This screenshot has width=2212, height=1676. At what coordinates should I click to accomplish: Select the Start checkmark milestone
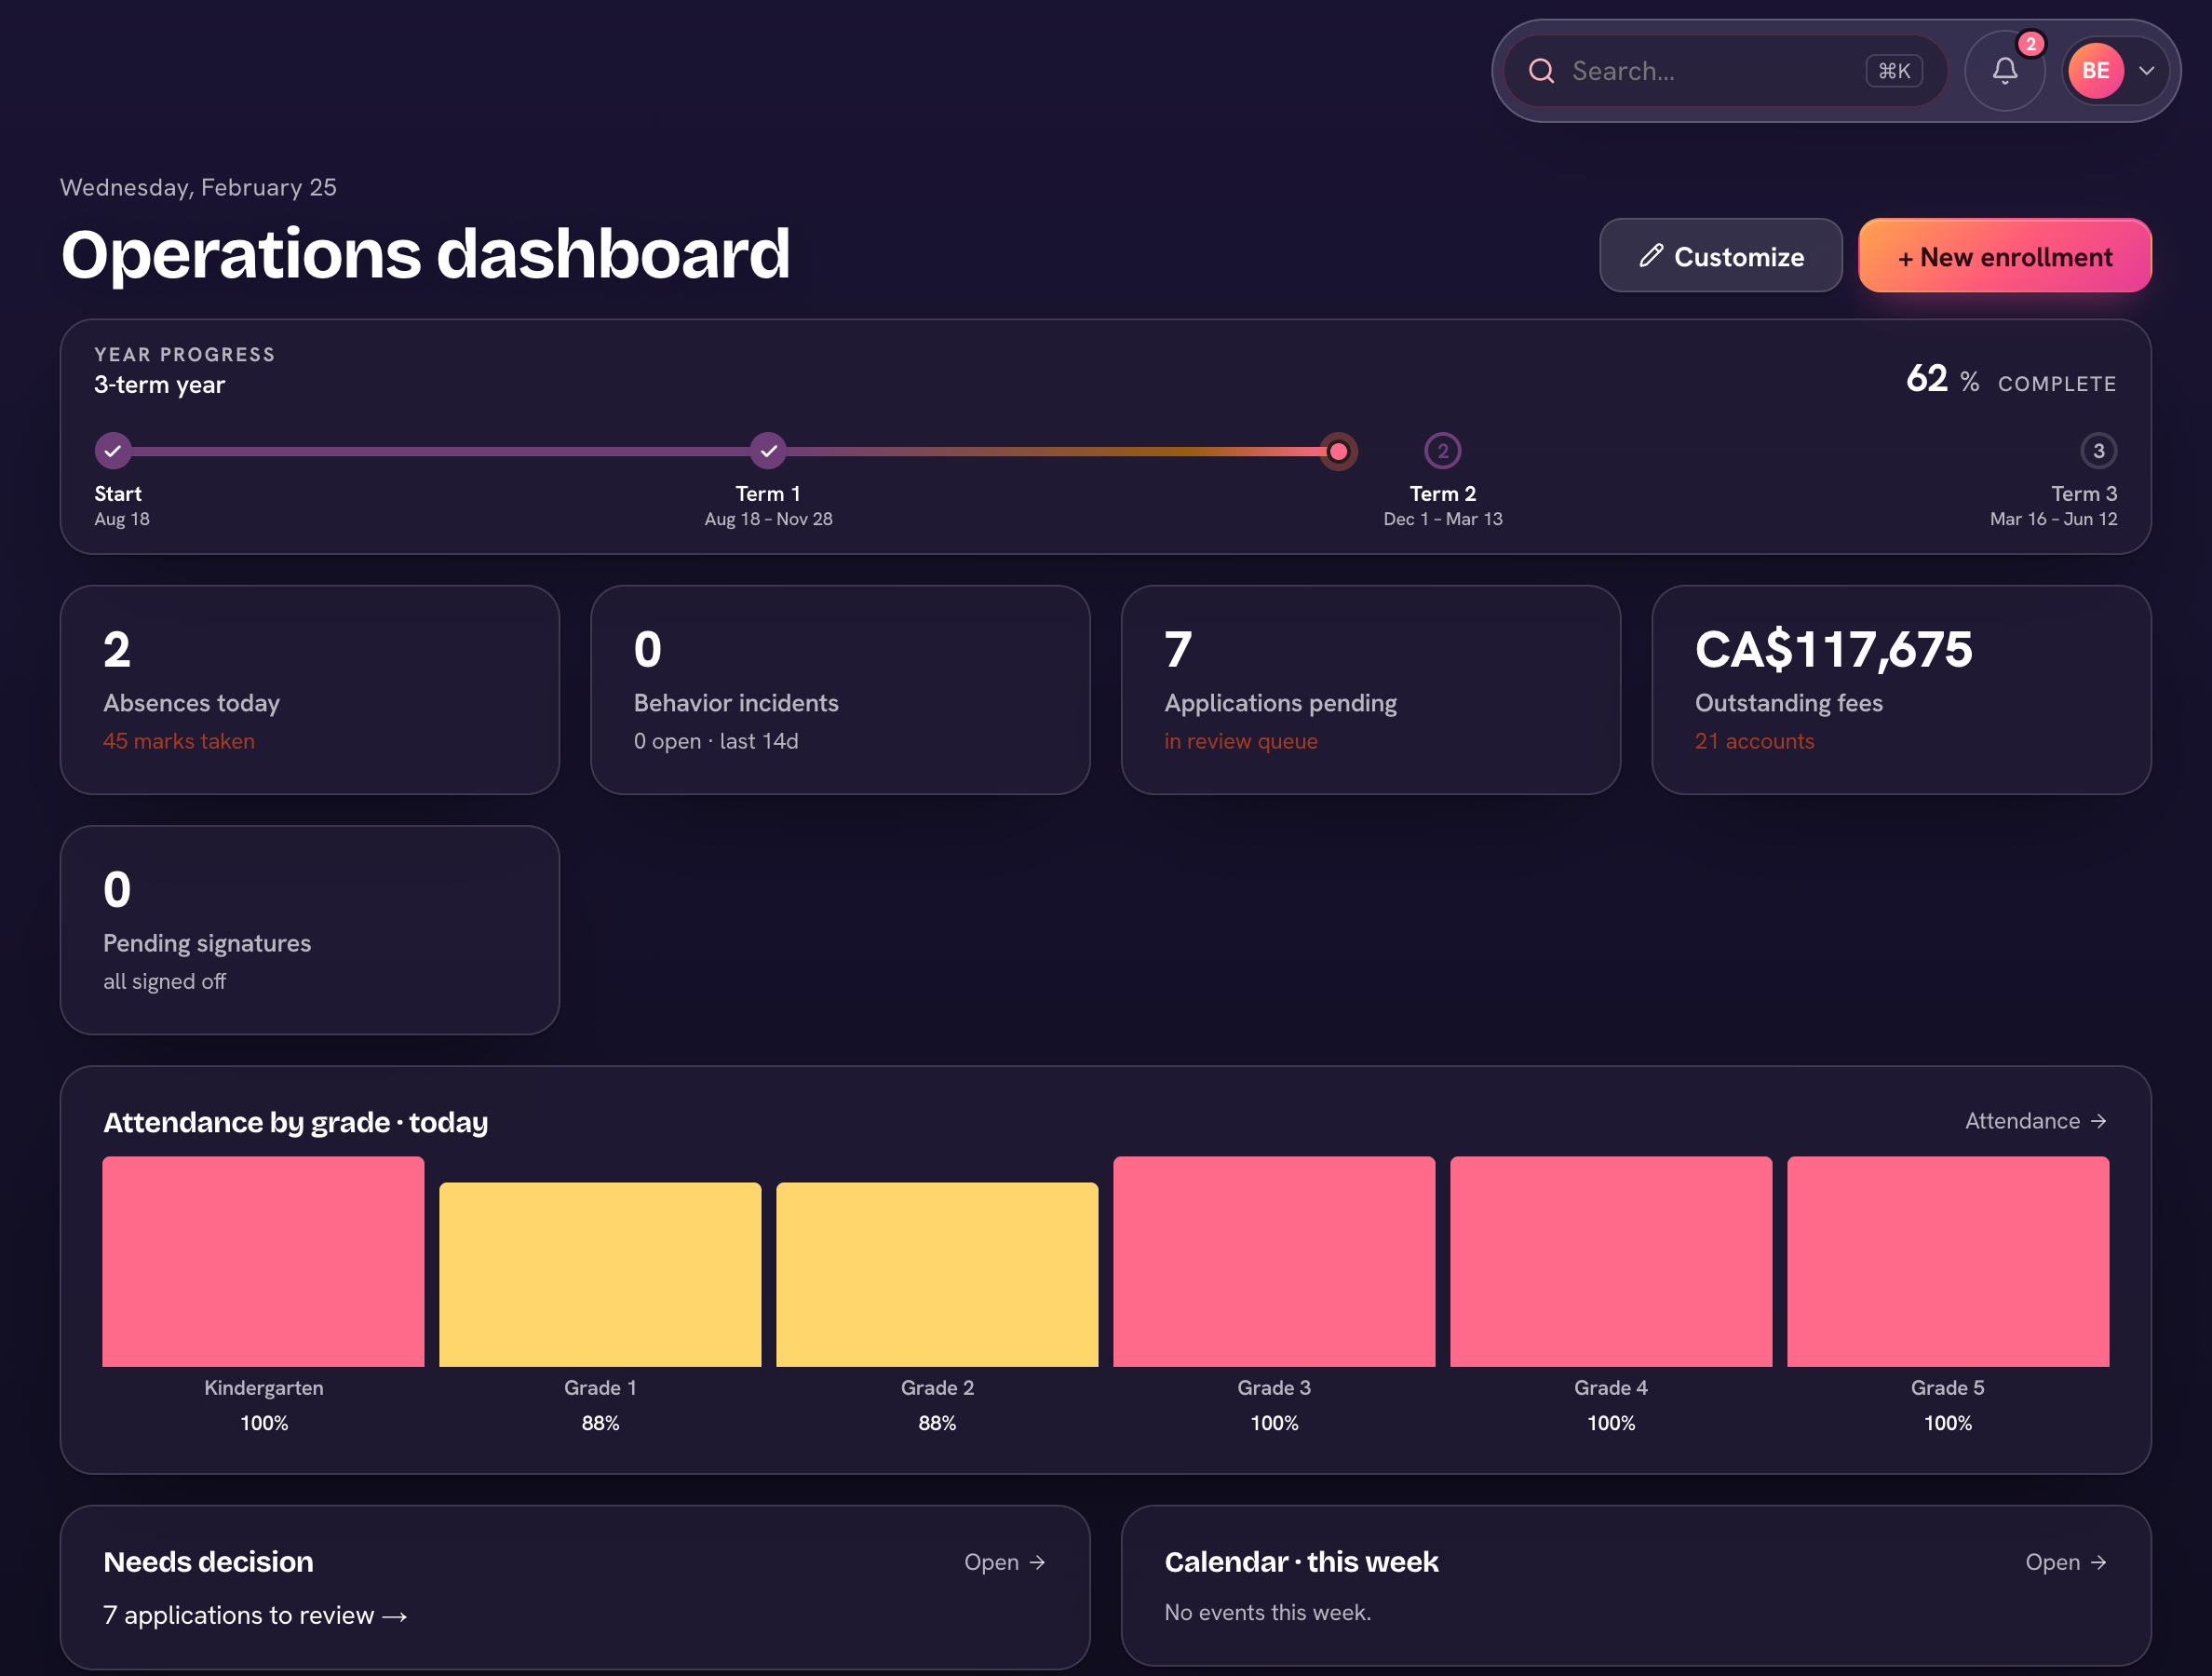point(113,451)
